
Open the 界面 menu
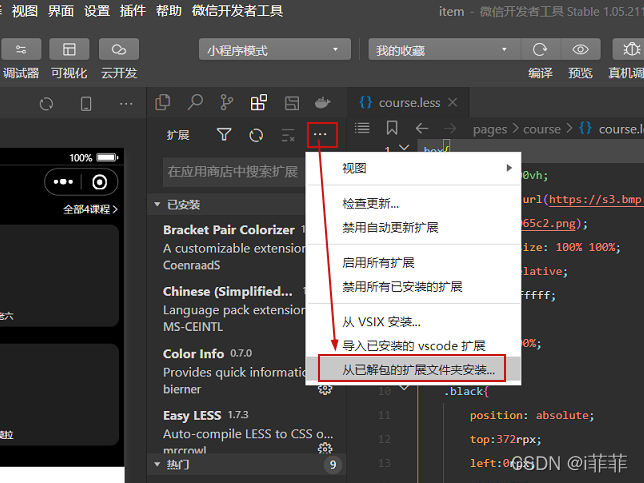(x=61, y=11)
